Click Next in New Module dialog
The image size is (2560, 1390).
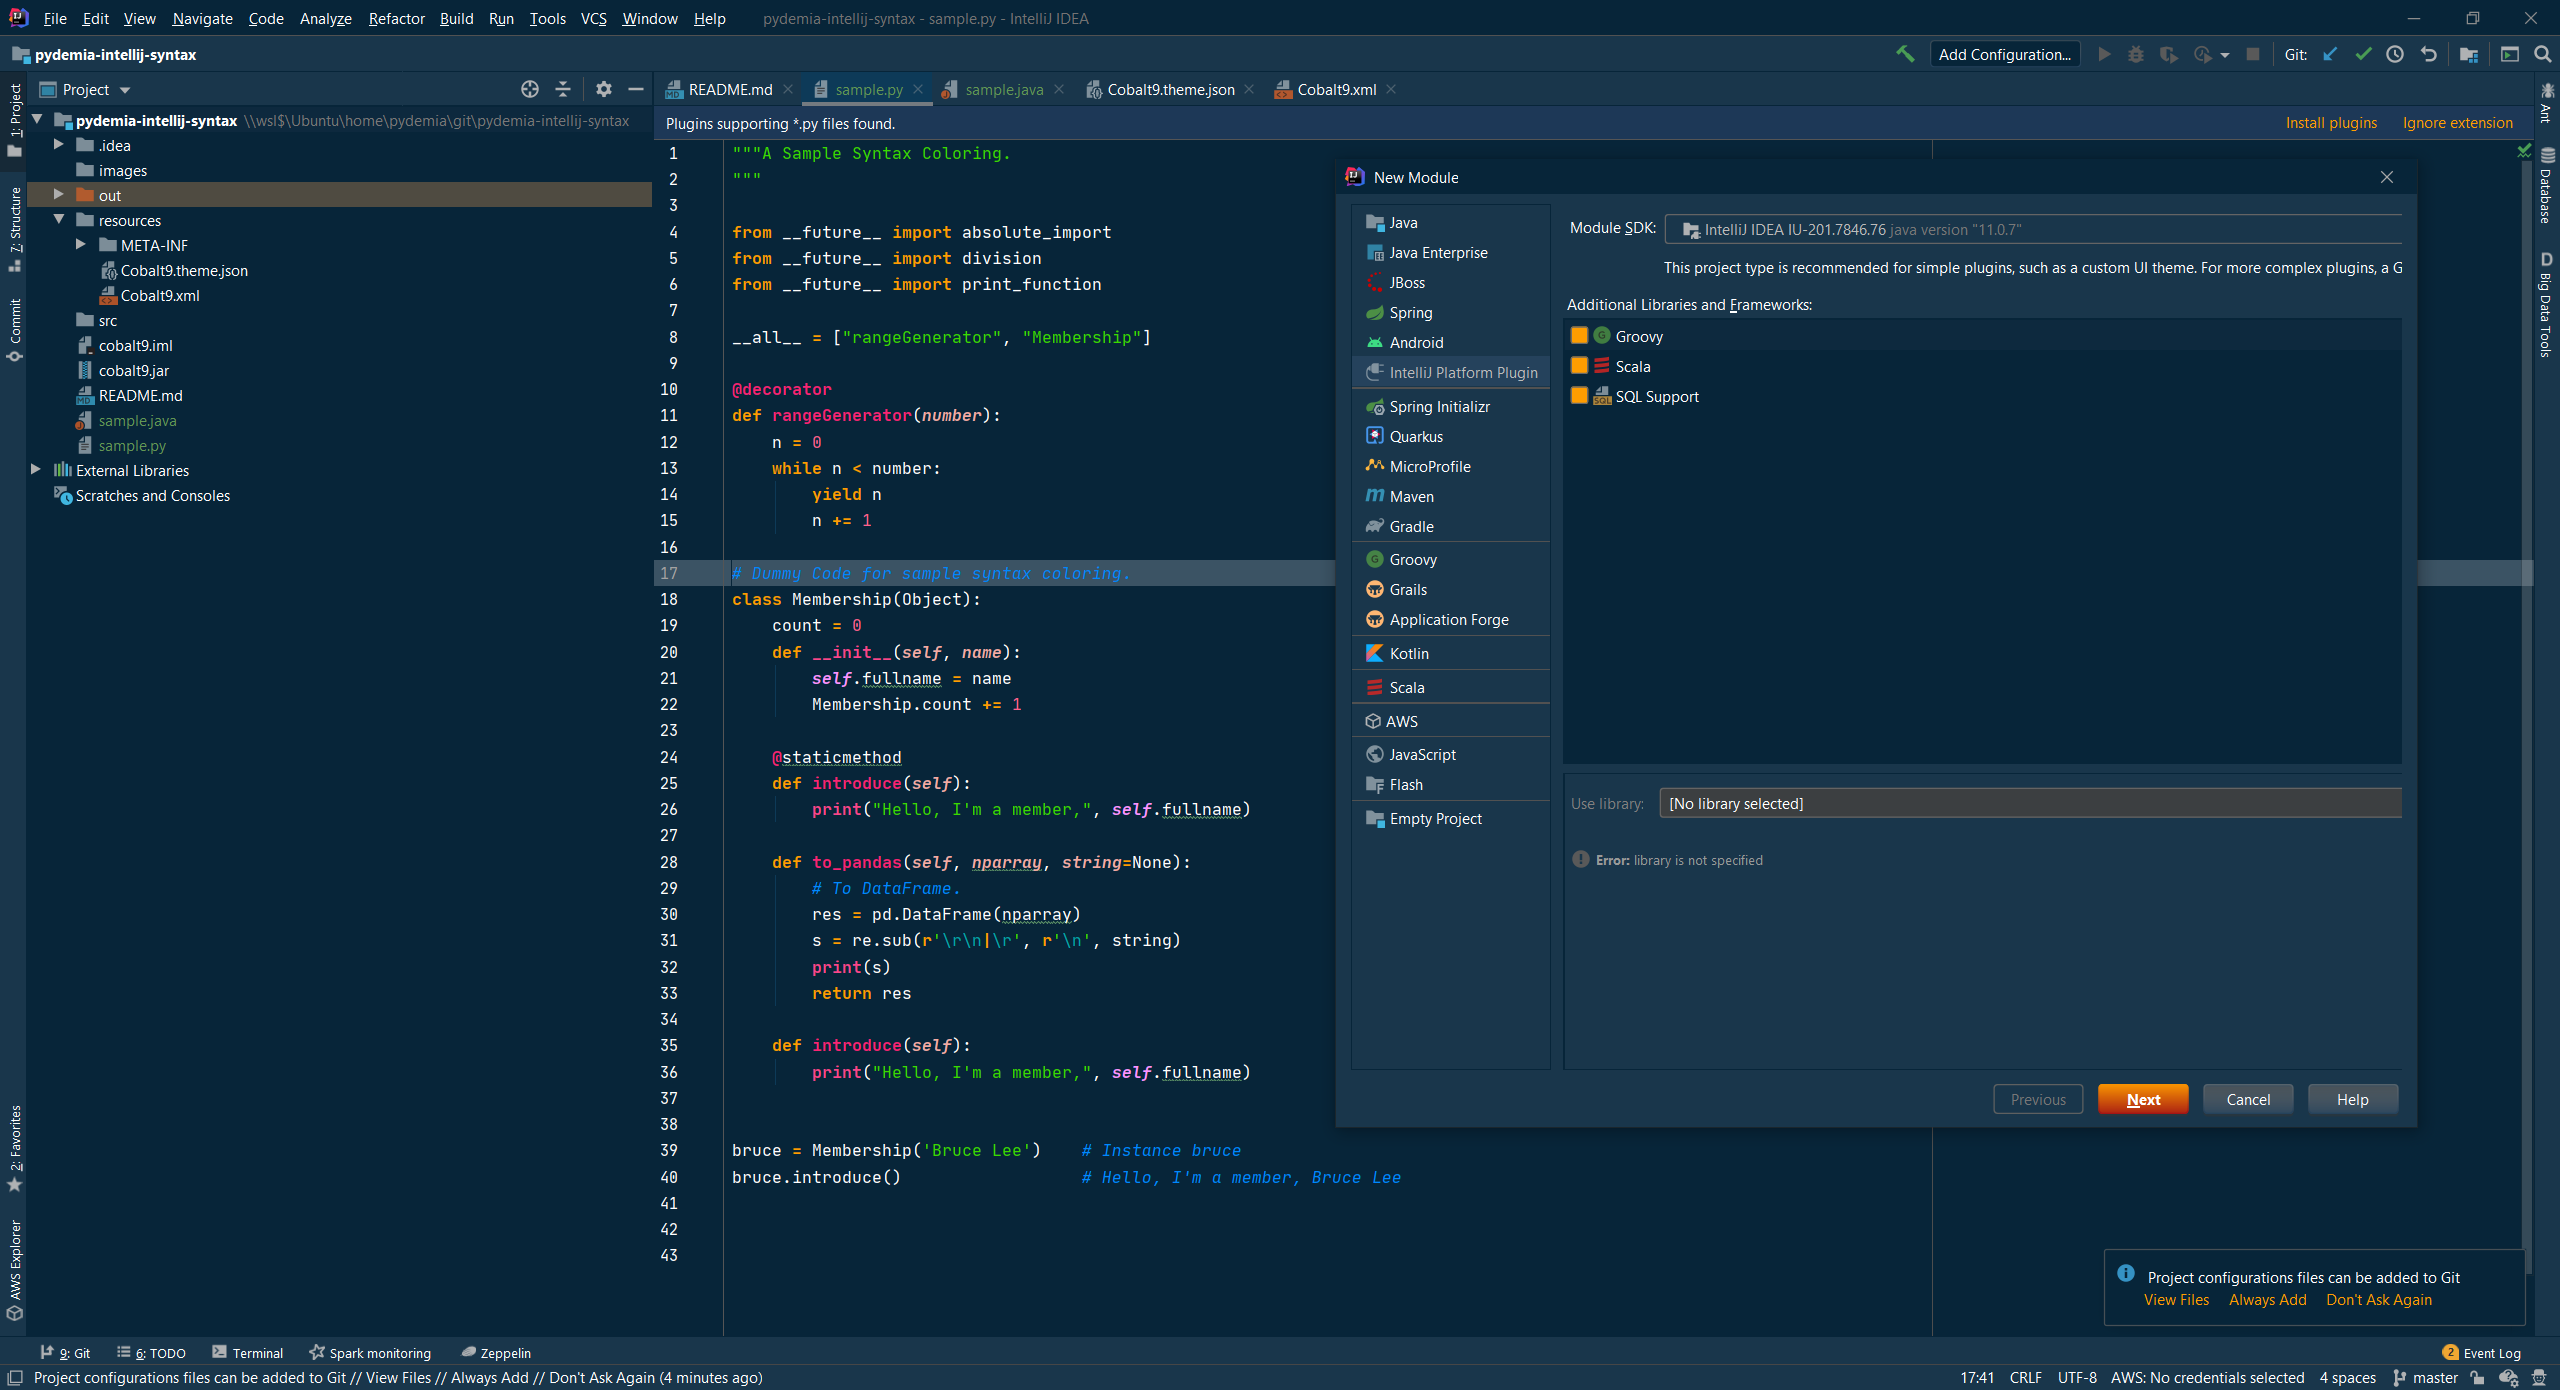coord(2143,1099)
